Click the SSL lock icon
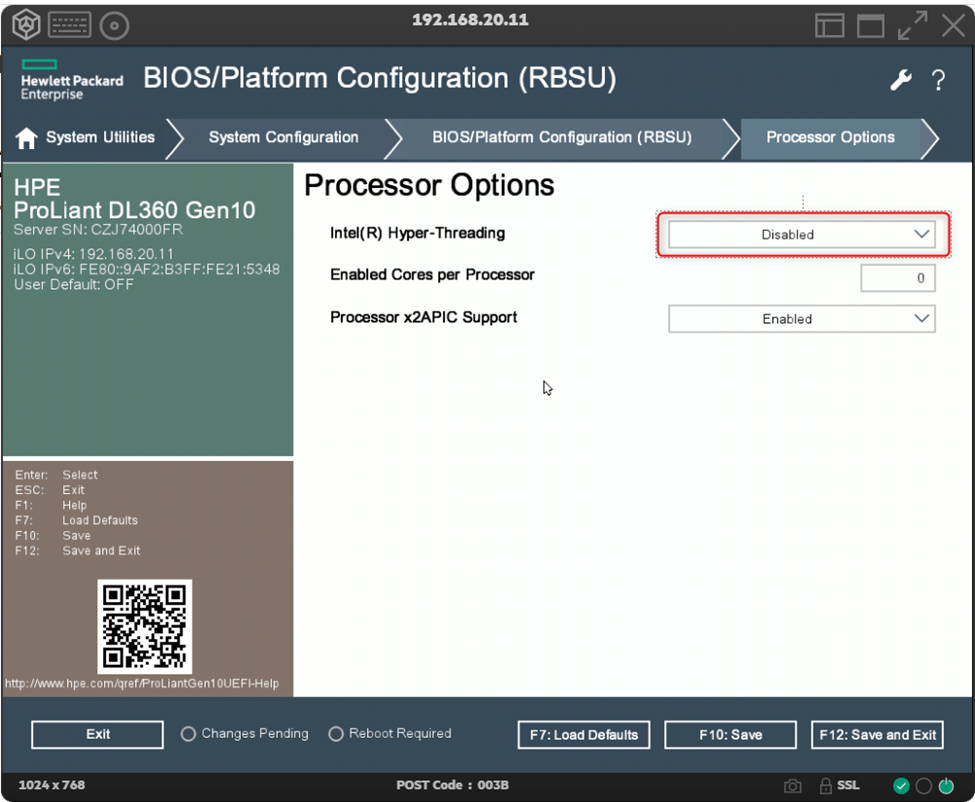 (x=826, y=786)
